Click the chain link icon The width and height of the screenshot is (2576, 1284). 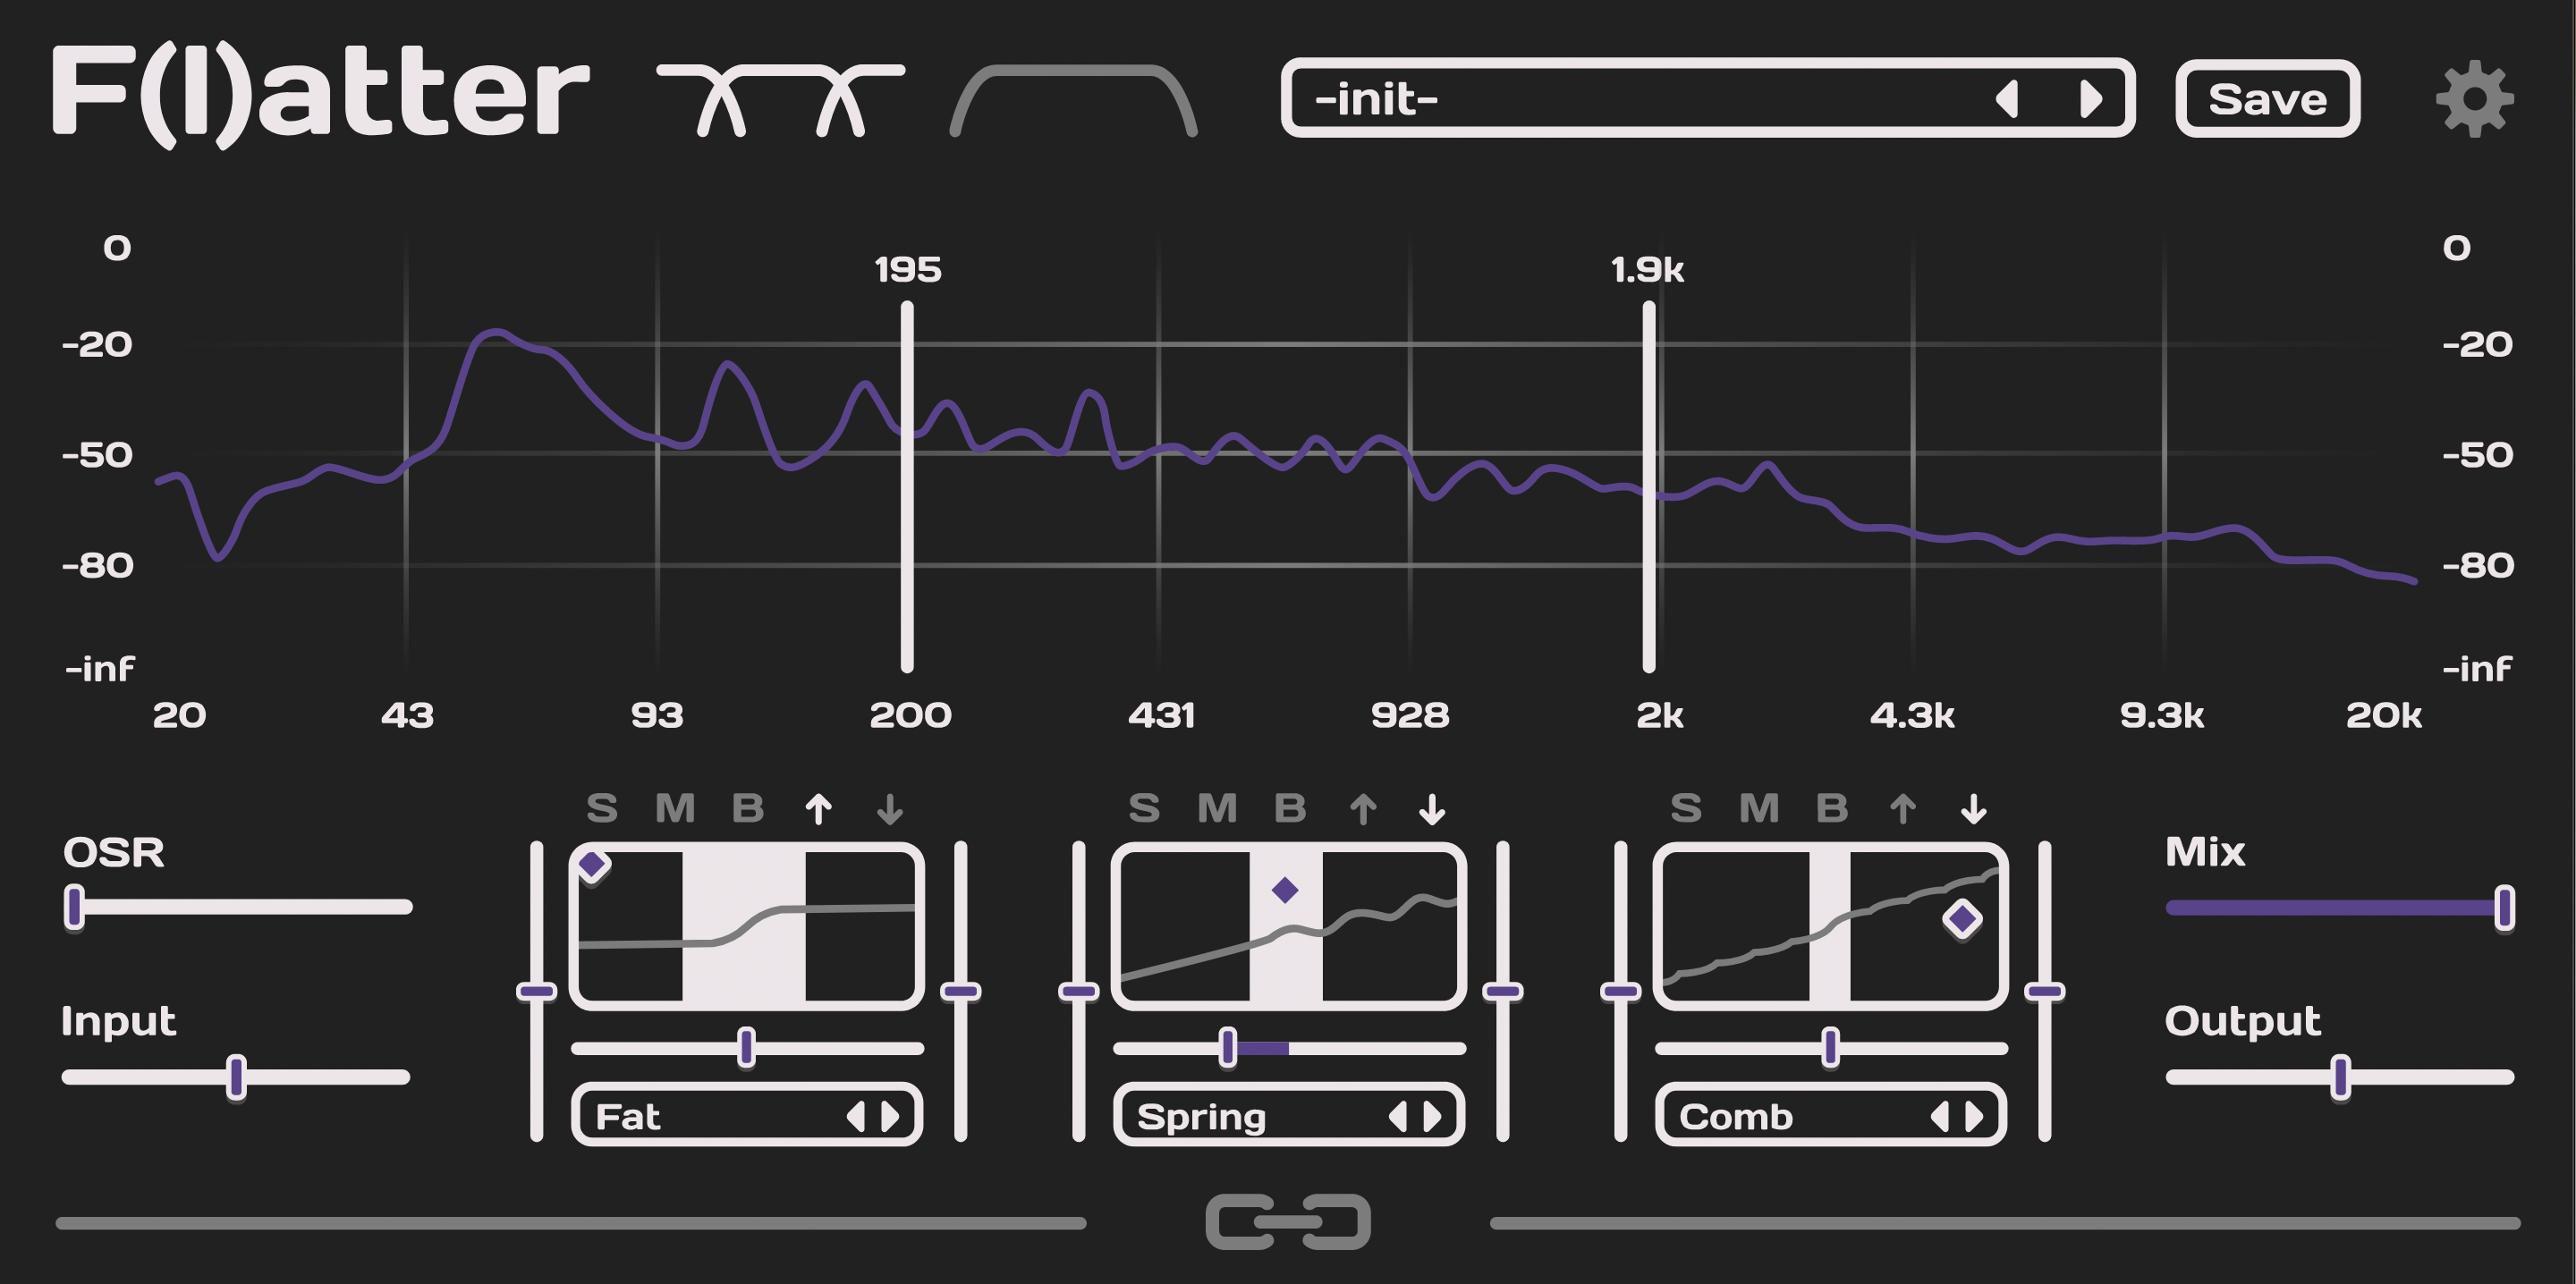click(x=1287, y=1221)
